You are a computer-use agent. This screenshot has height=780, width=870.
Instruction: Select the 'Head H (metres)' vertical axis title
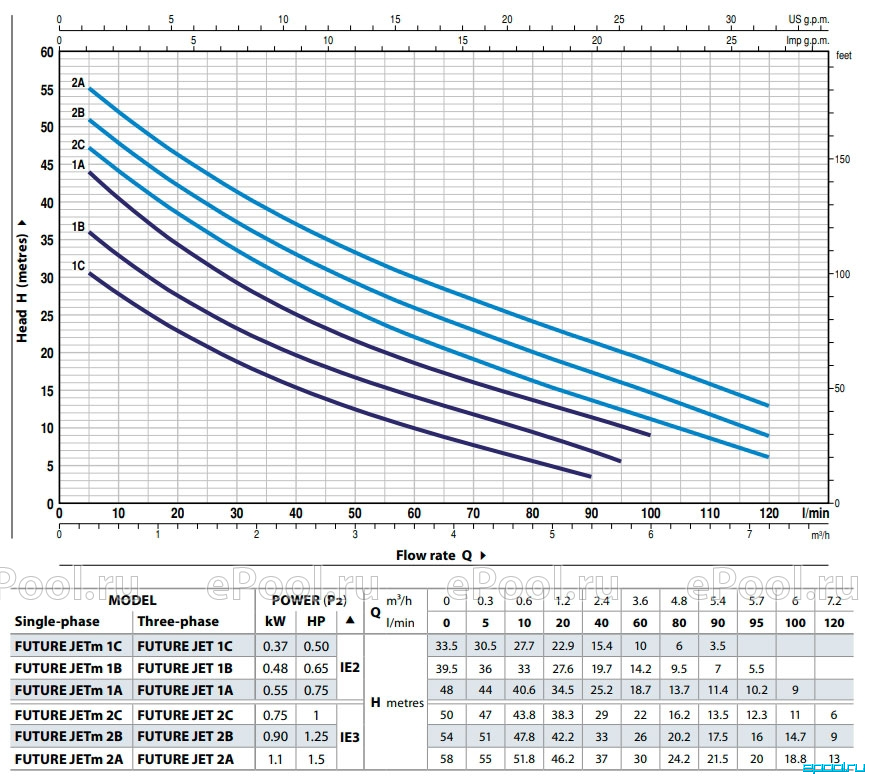pos(22,281)
